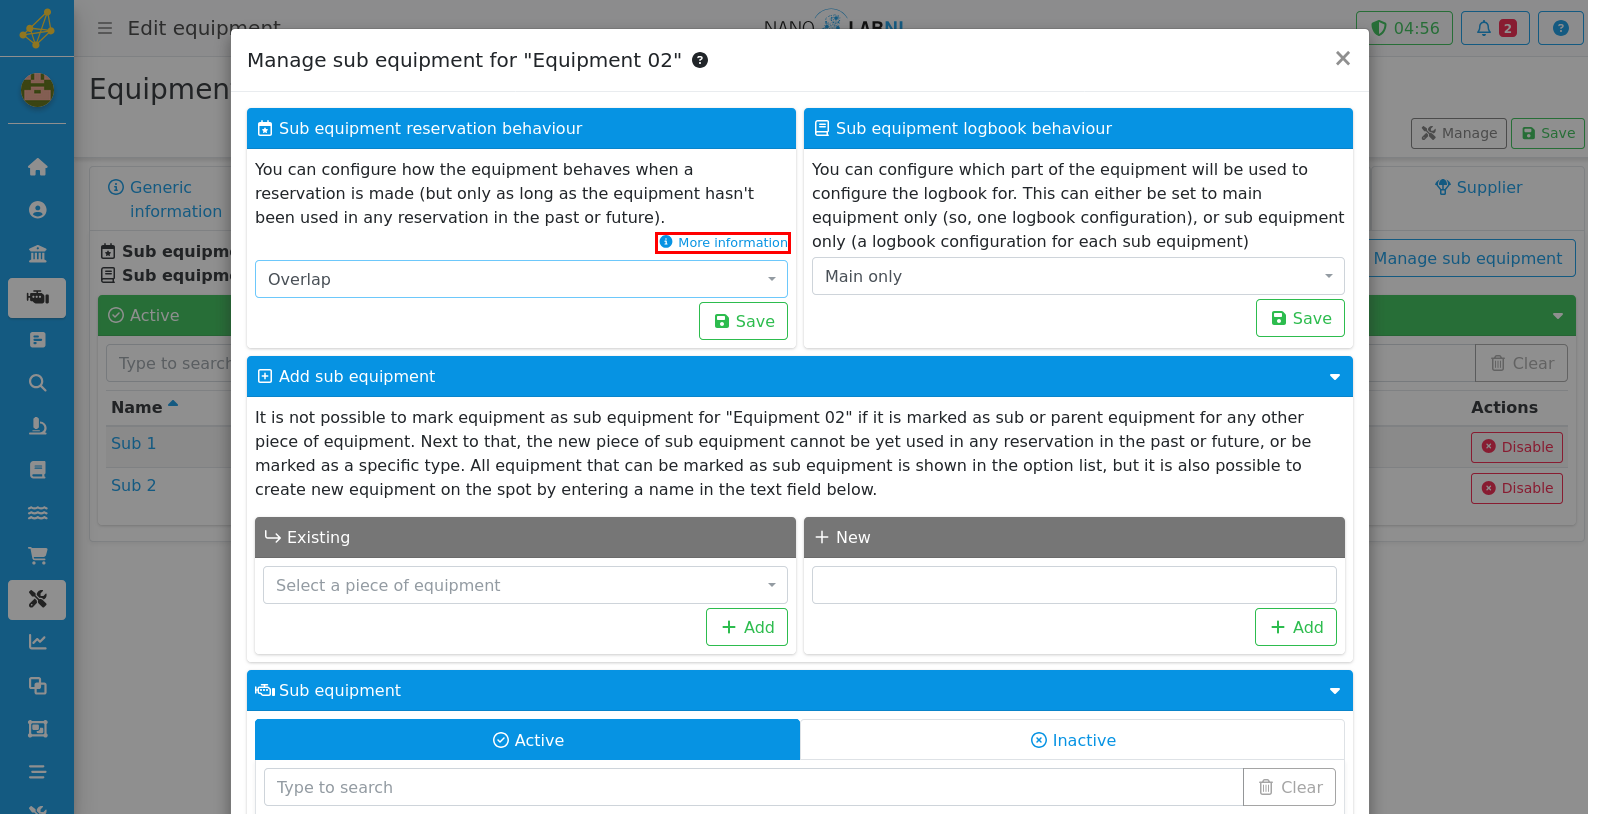The width and height of the screenshot is (1600, 814).
Task: Collapse the Active panel in background page
Action: tap(1557, 316)
